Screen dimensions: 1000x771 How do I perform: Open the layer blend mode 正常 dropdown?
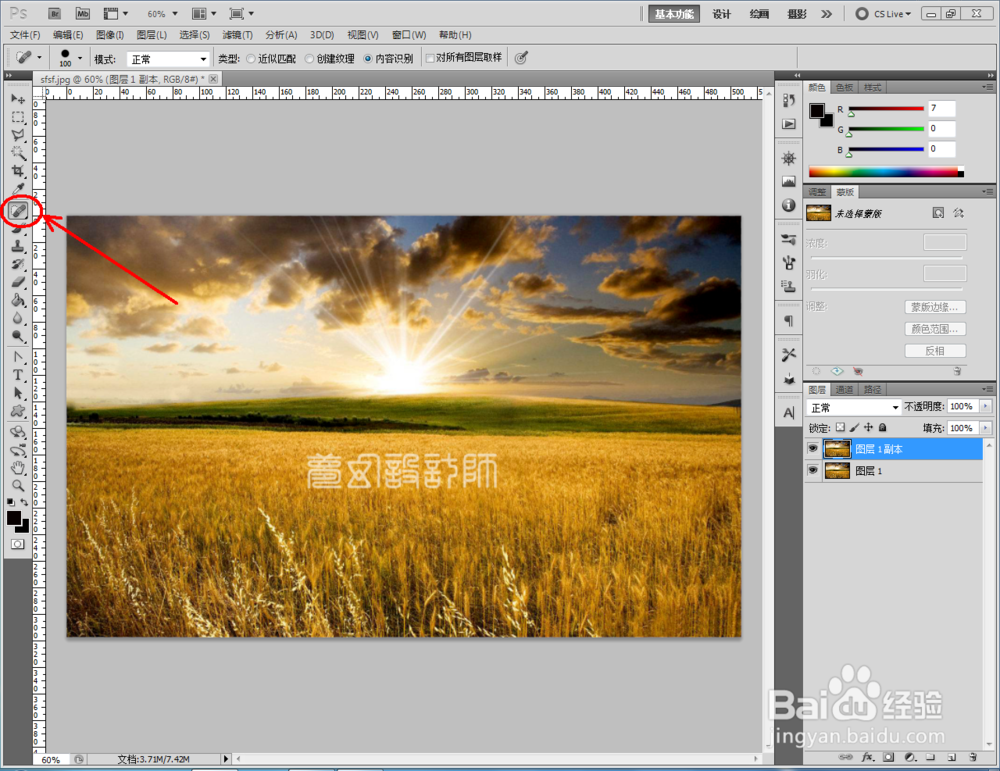853,408
